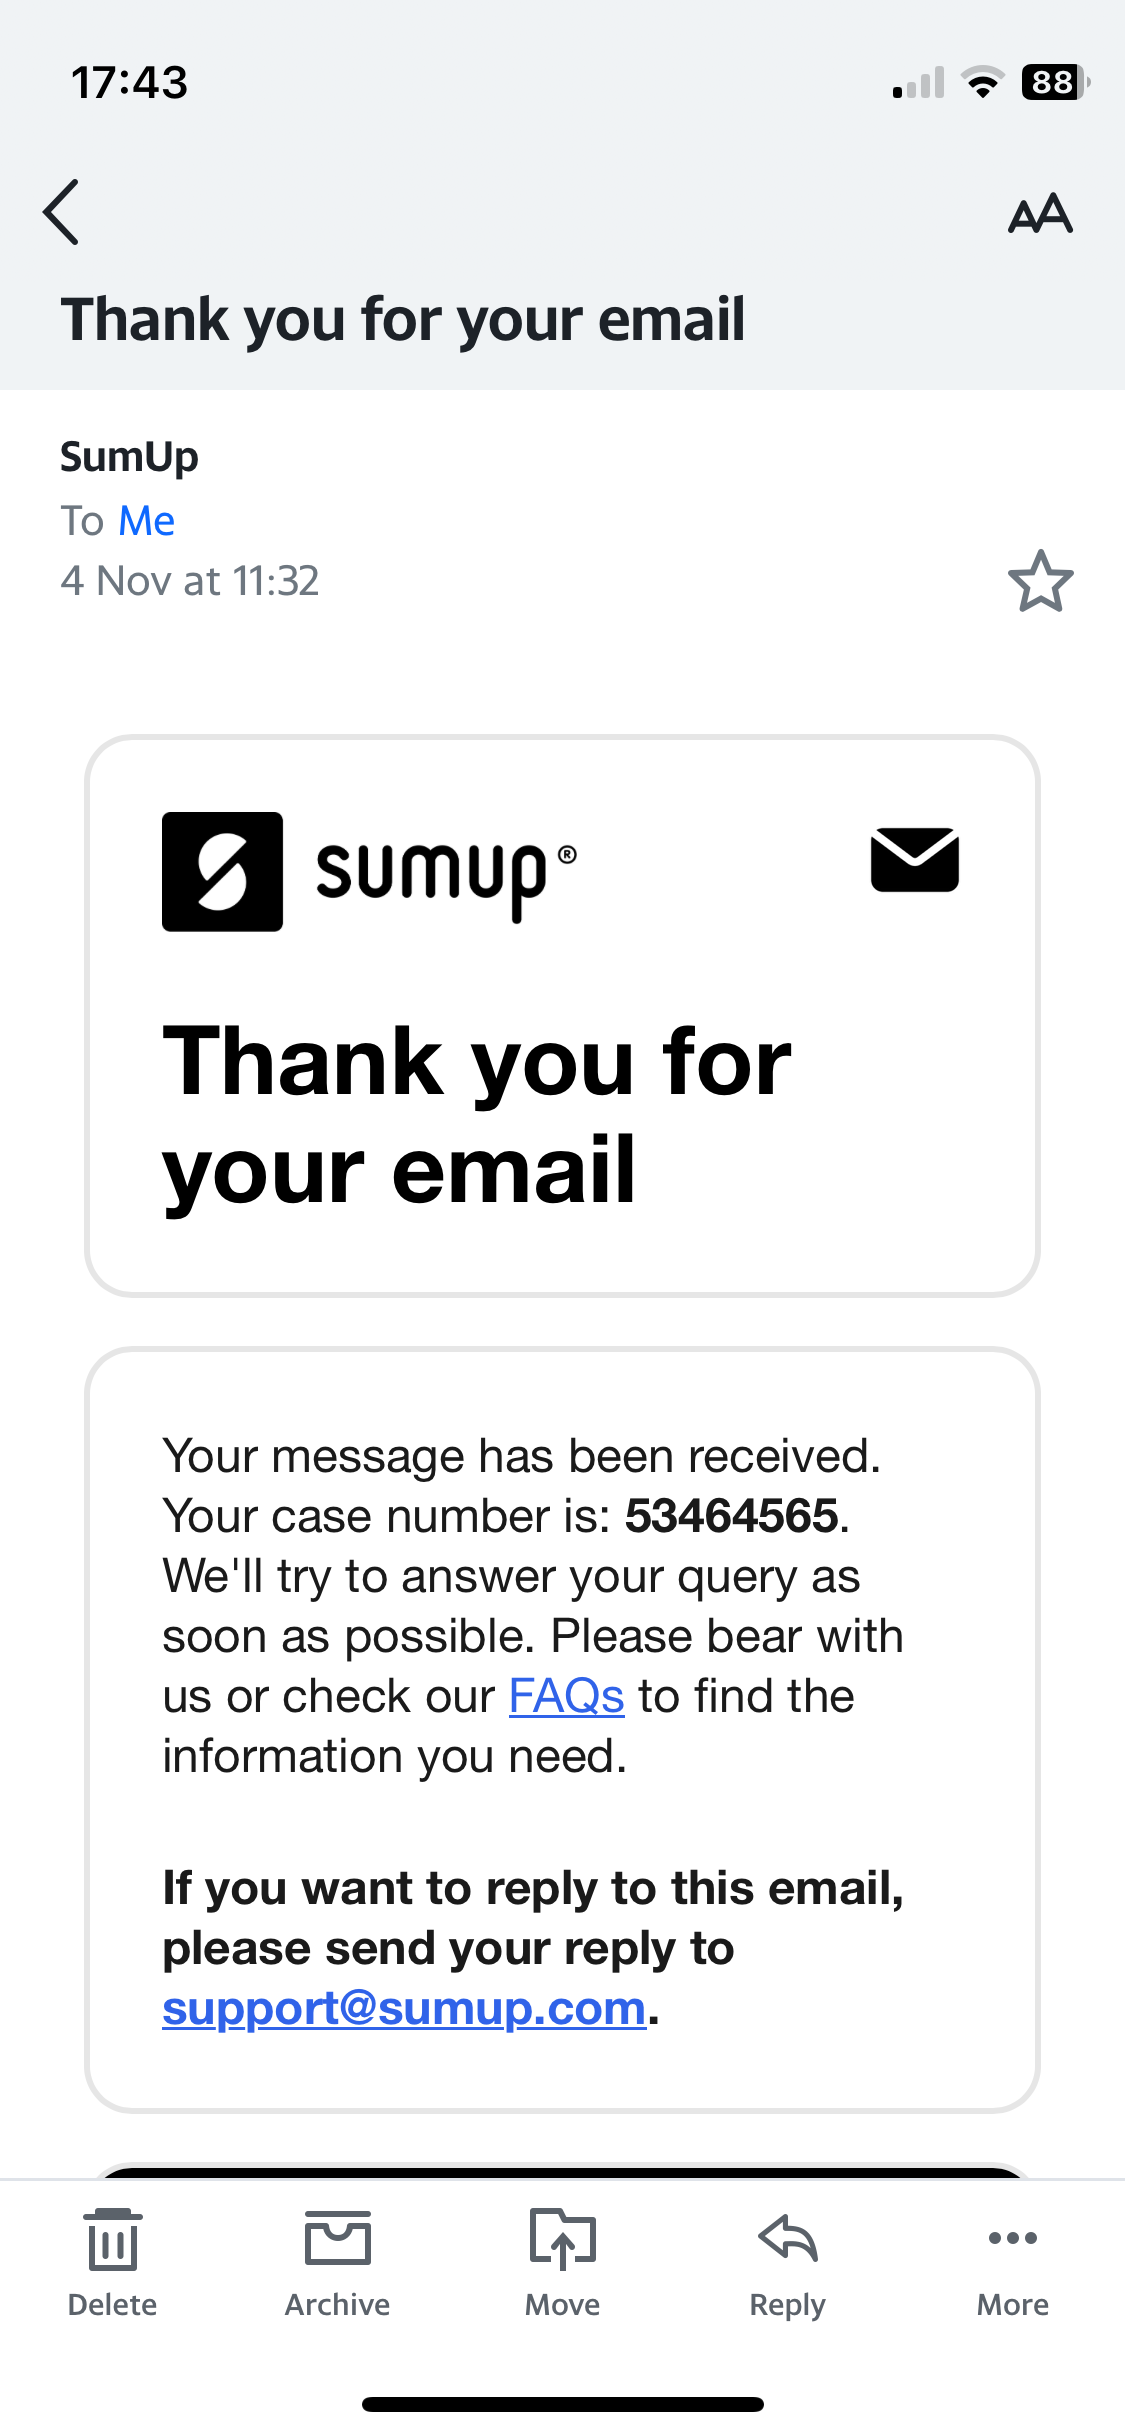The image size is (1125, 2436).
Task: Tap the email subject title at top
Action: [403, 320]
